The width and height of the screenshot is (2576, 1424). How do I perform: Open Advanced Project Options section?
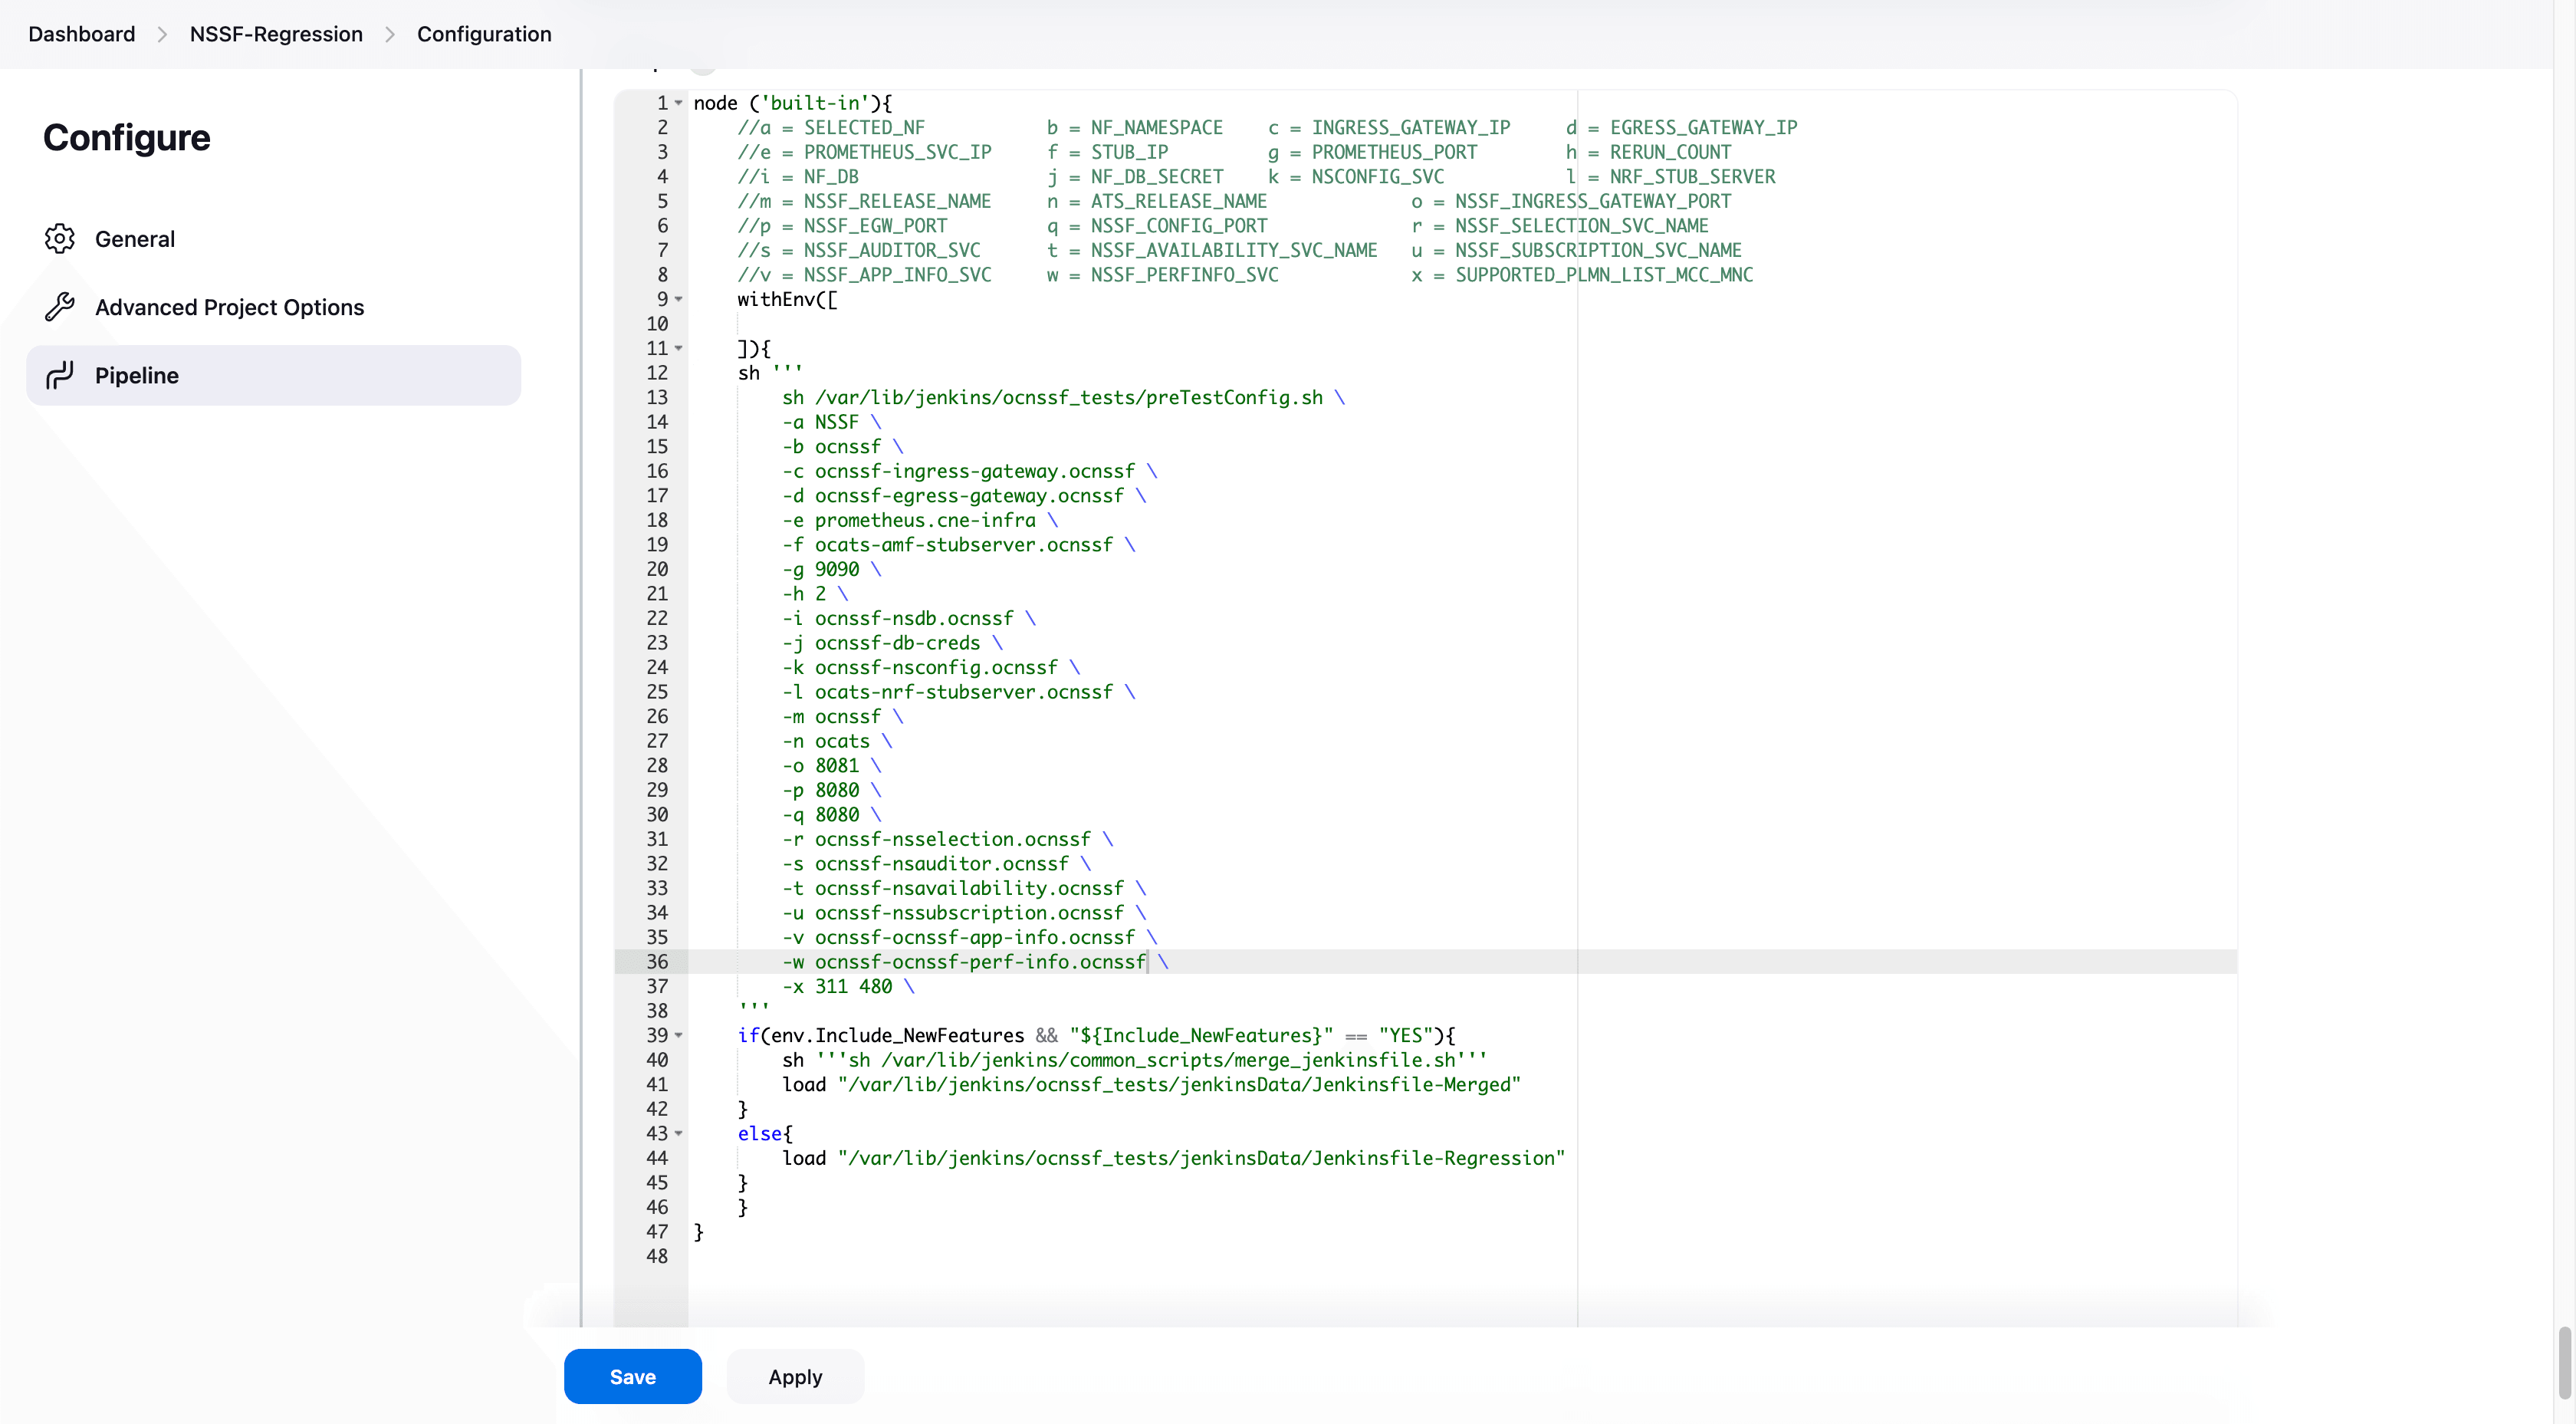point(229,307)
